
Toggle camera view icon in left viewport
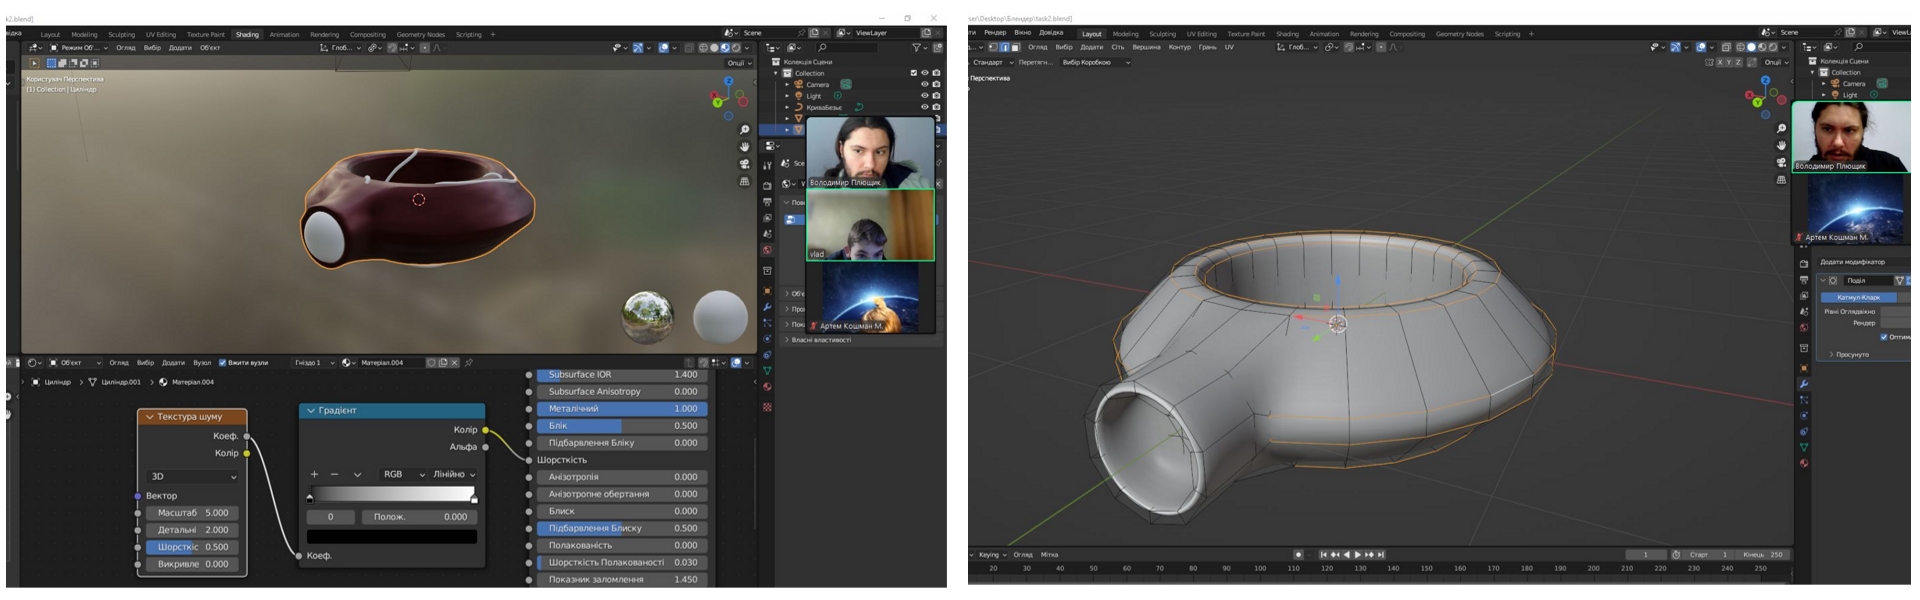tap(744, 164)
